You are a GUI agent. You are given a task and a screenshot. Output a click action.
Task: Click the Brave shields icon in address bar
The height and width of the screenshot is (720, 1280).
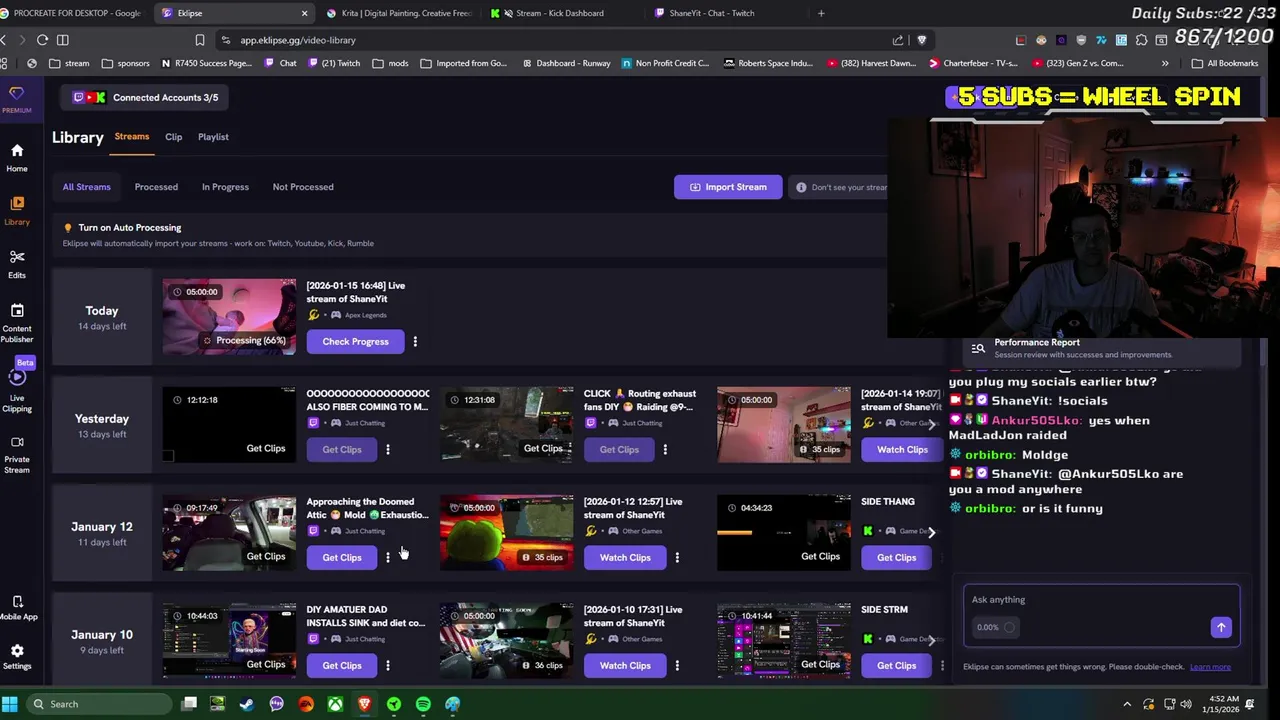[922, 40]
